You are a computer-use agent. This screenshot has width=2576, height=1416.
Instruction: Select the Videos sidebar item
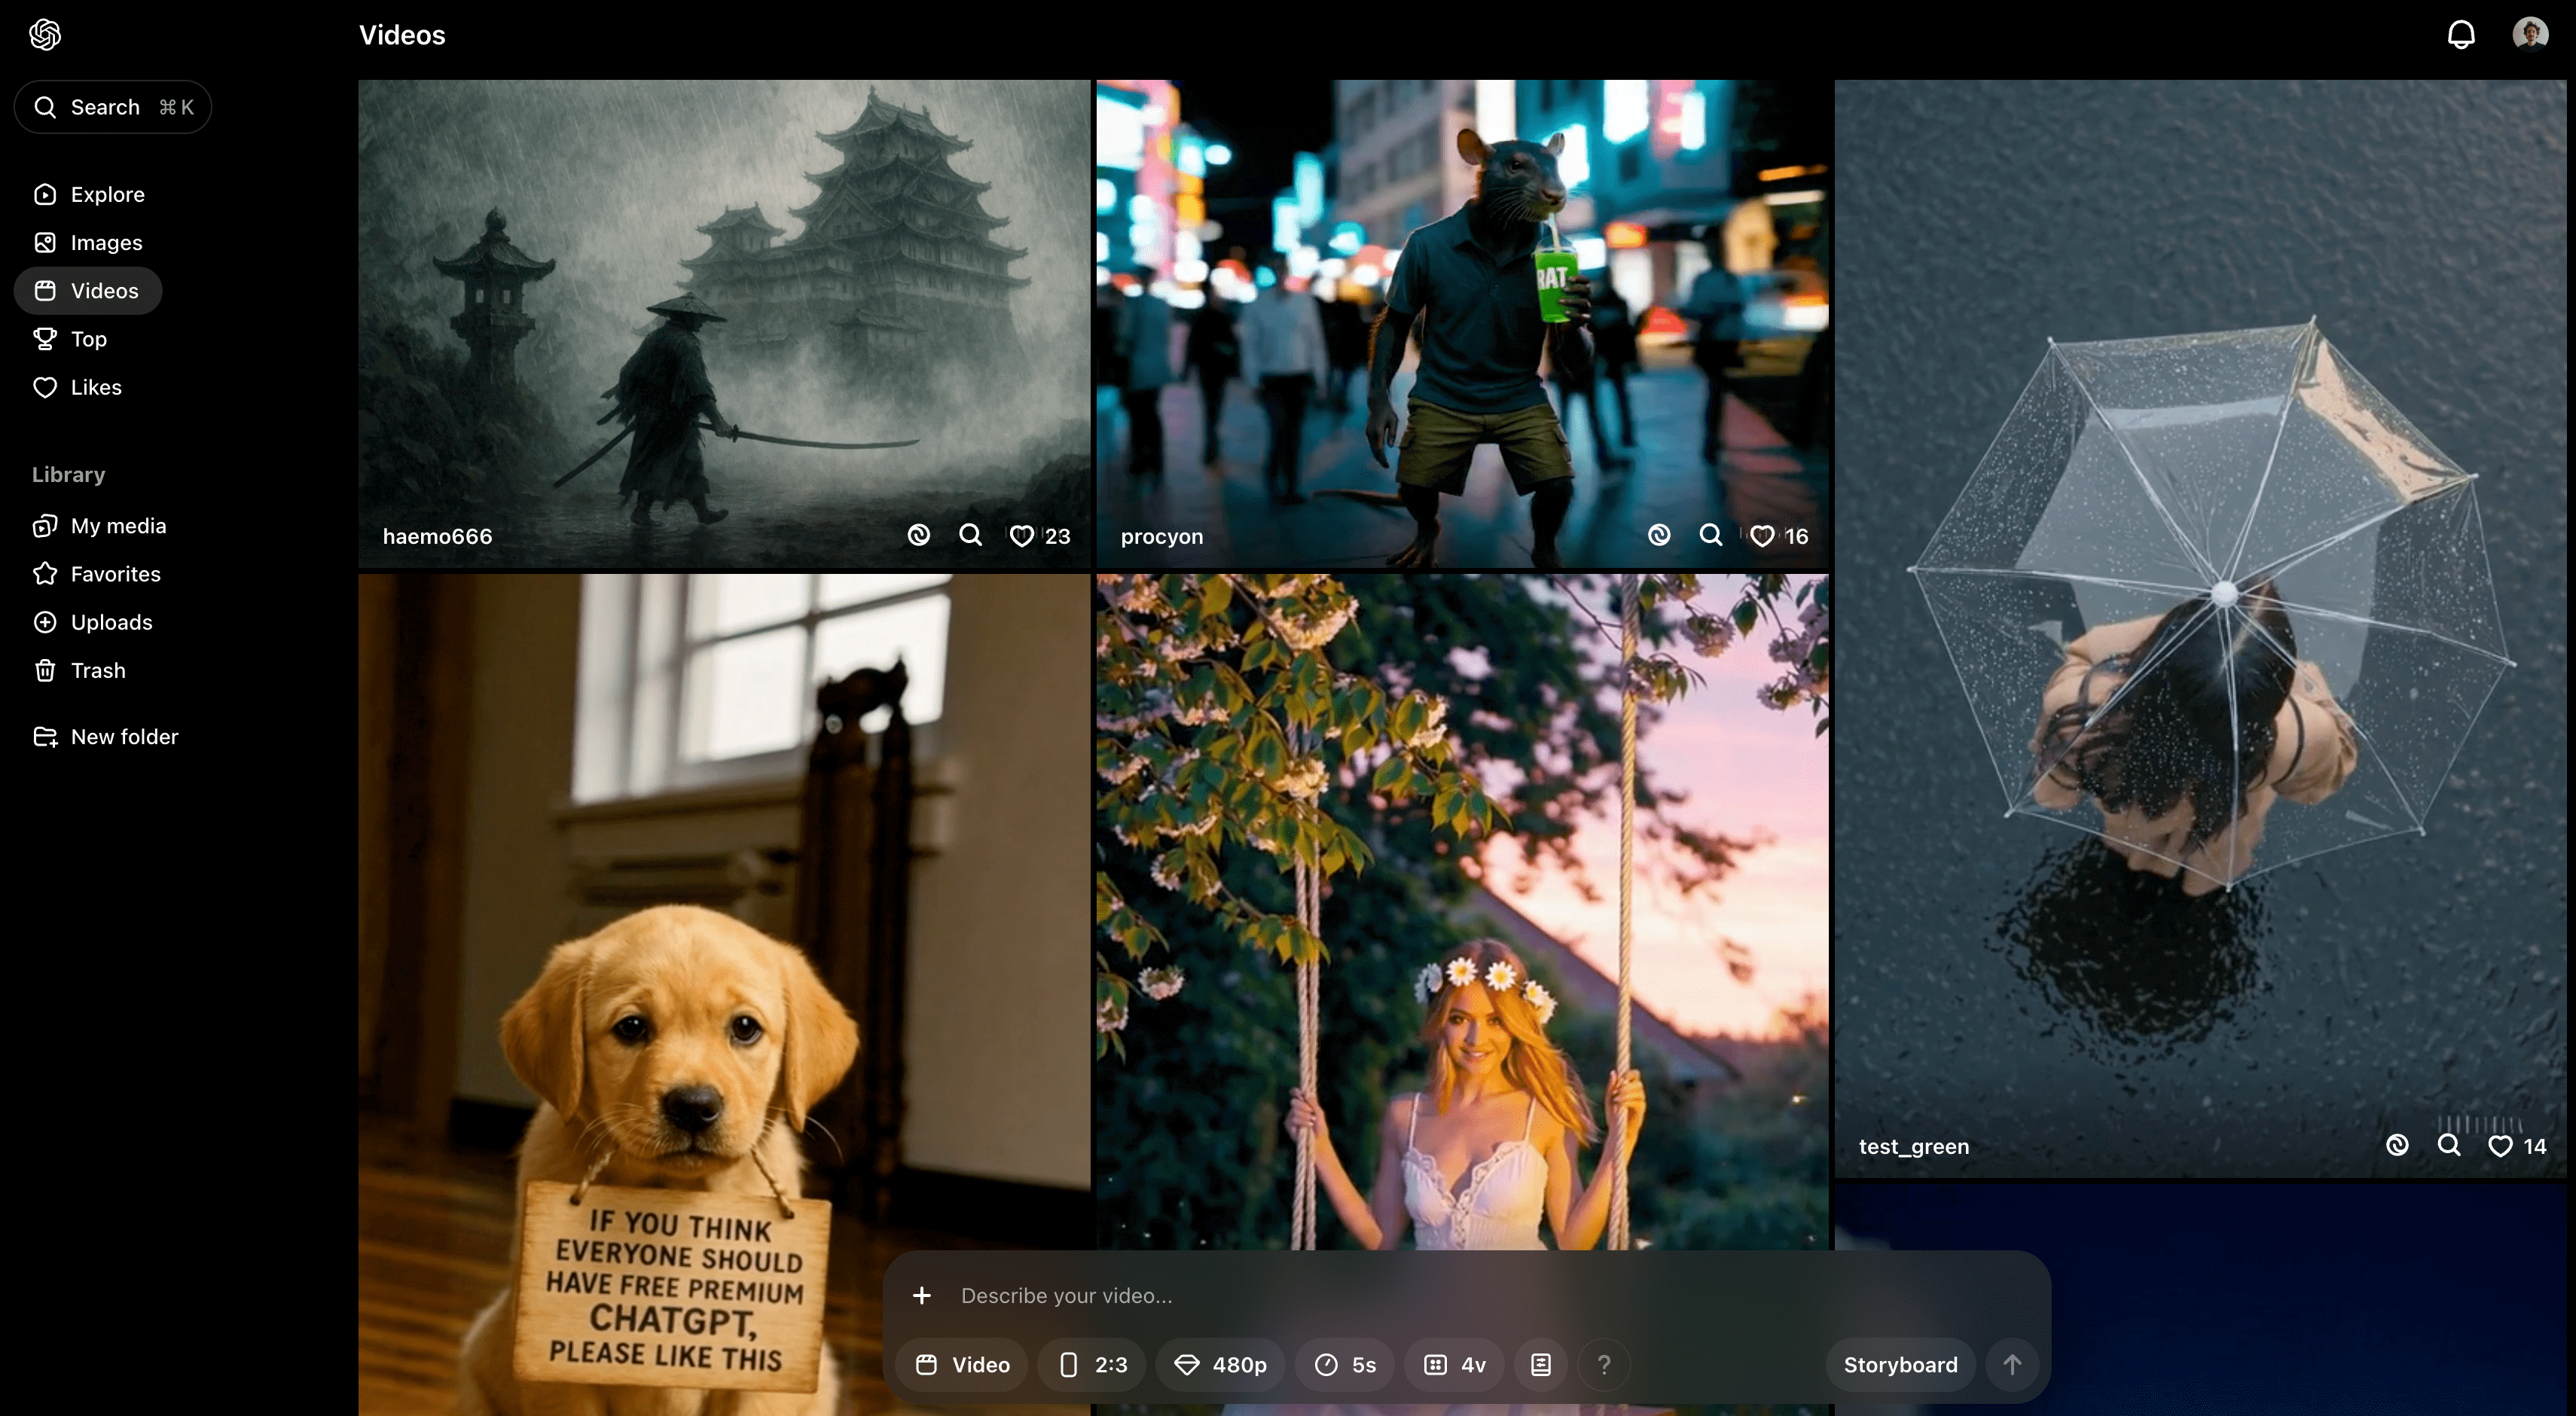(x=88, y=291)
